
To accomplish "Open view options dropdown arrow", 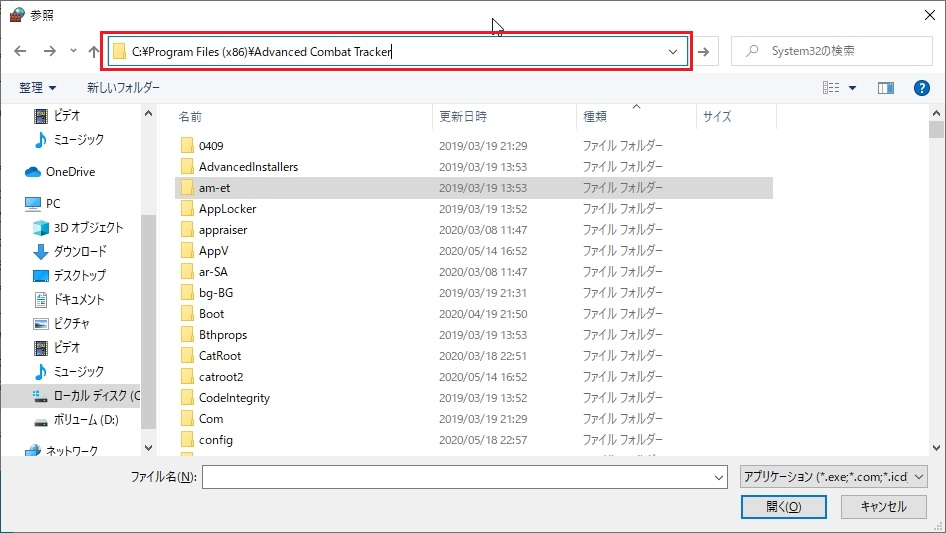I will pos(852,88).
